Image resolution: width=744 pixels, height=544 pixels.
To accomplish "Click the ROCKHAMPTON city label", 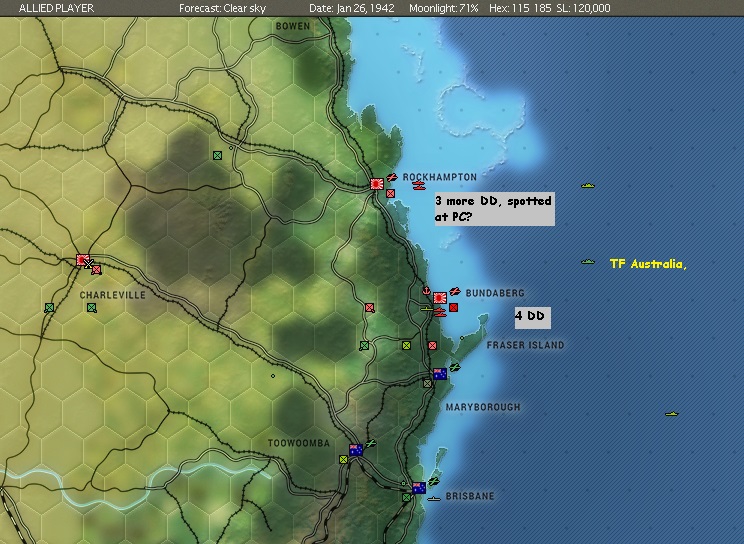I will coord(440,177).
